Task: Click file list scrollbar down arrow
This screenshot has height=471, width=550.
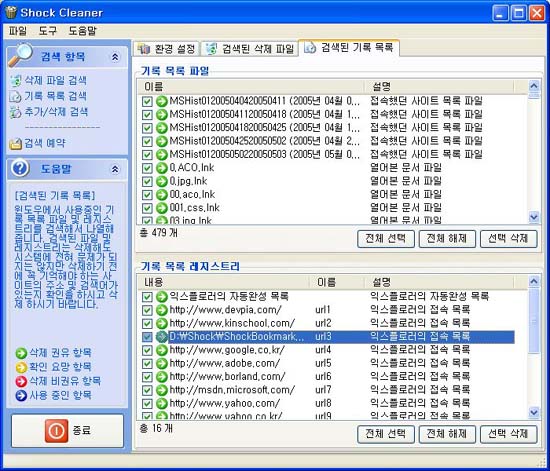Action: (534, 217)
